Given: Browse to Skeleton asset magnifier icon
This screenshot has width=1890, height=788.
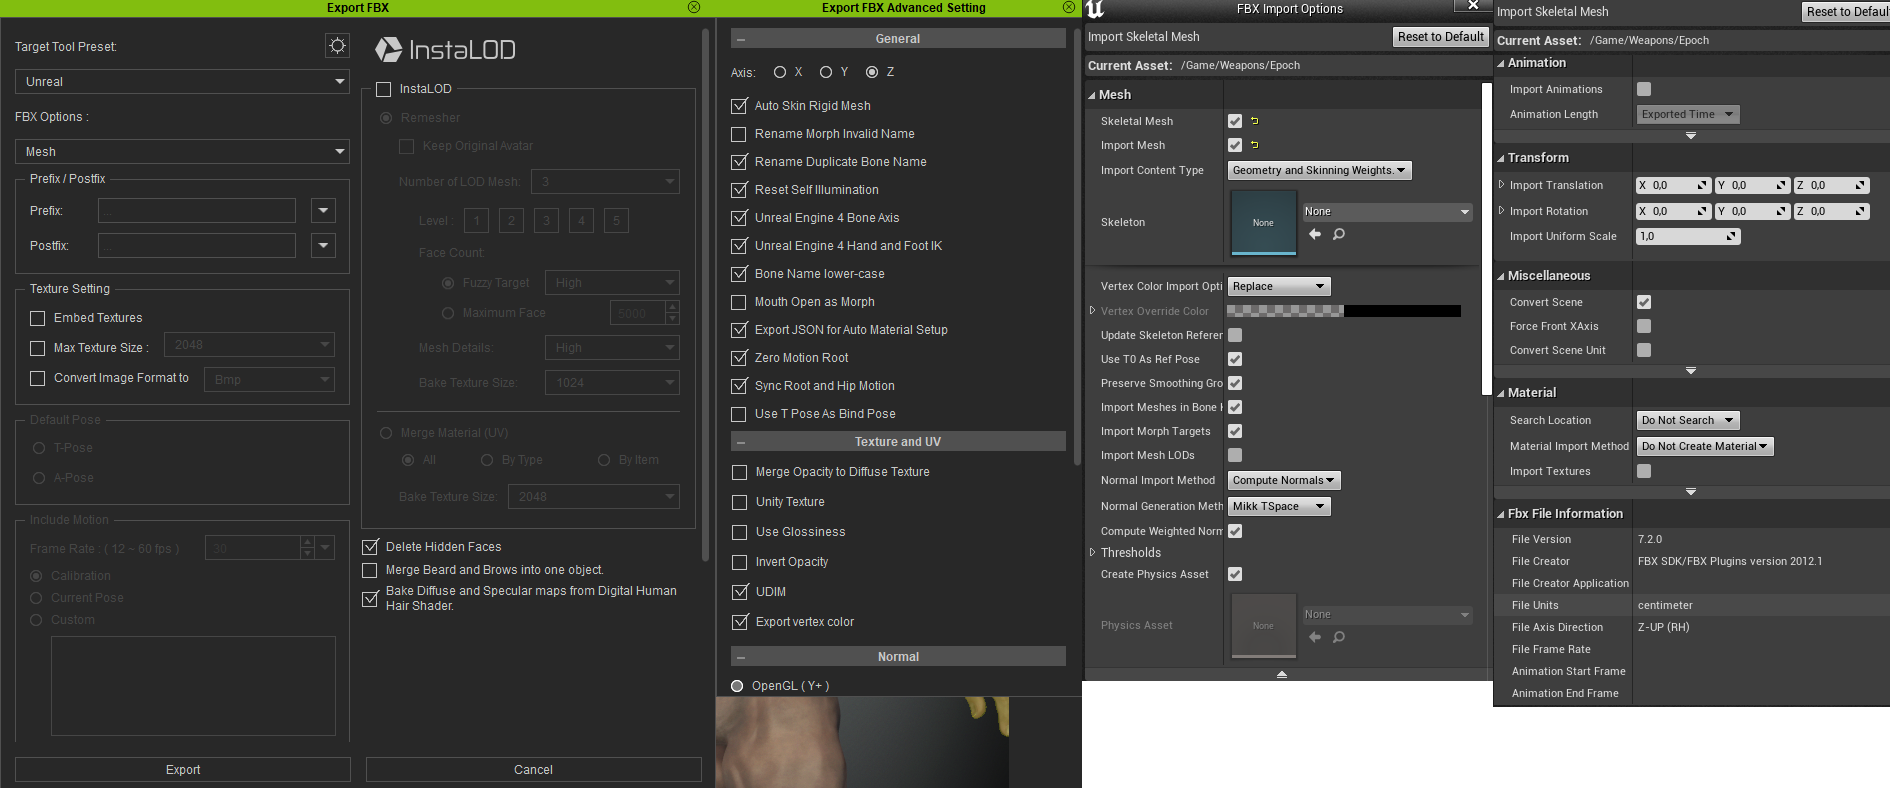Looking at the screenshot, I should (x=1339, y=234).
